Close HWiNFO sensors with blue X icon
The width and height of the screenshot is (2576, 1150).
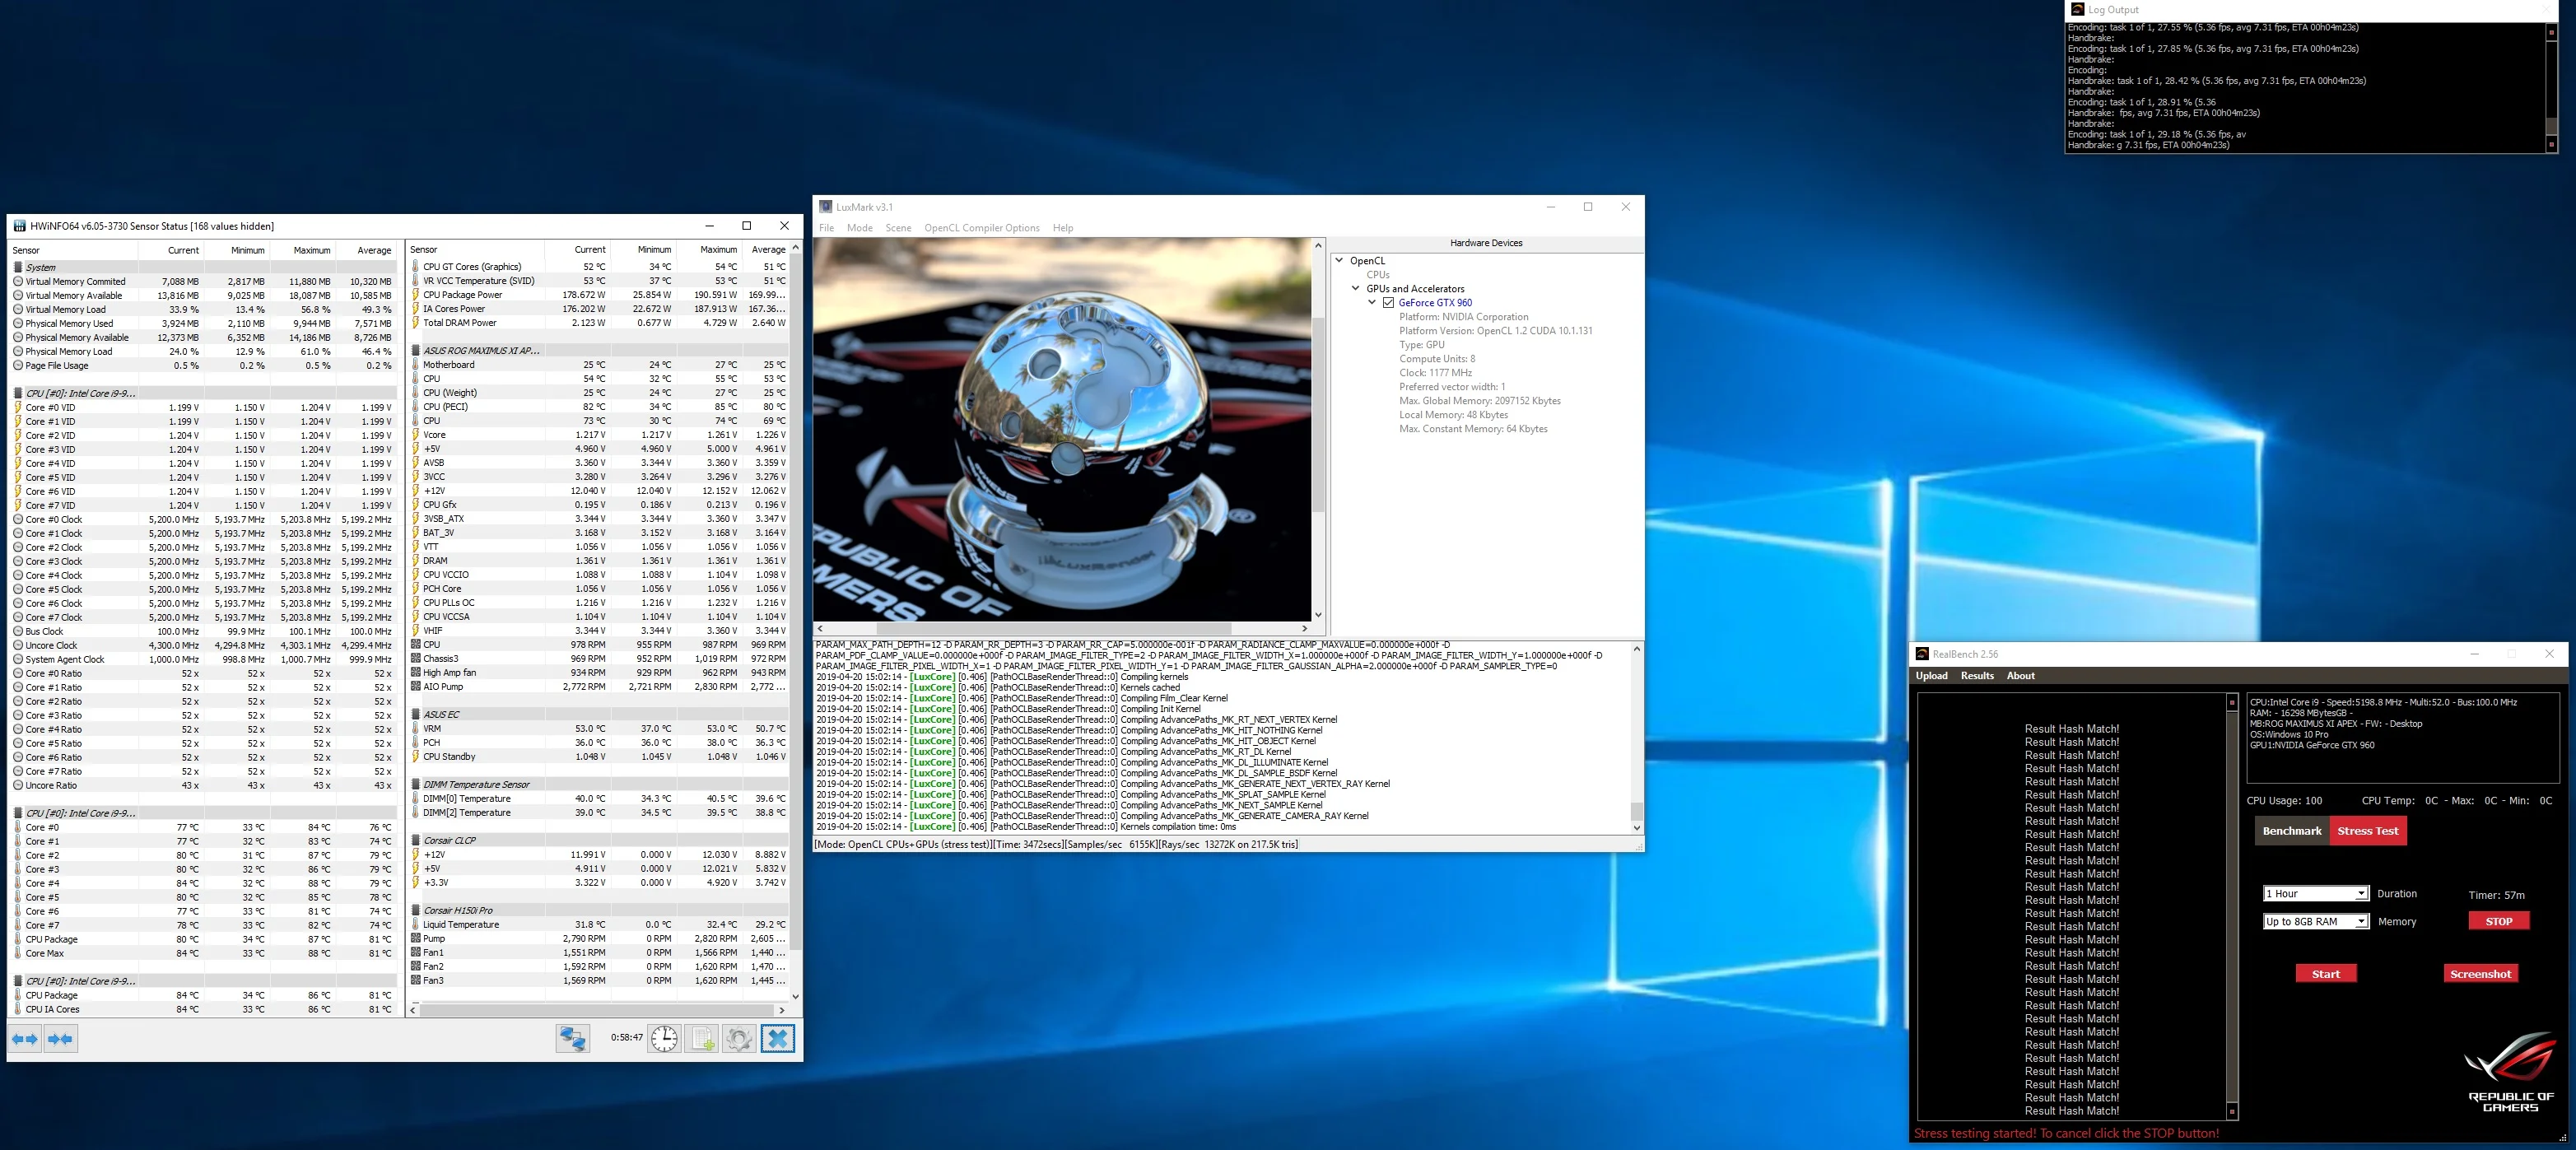point(778,1039)
